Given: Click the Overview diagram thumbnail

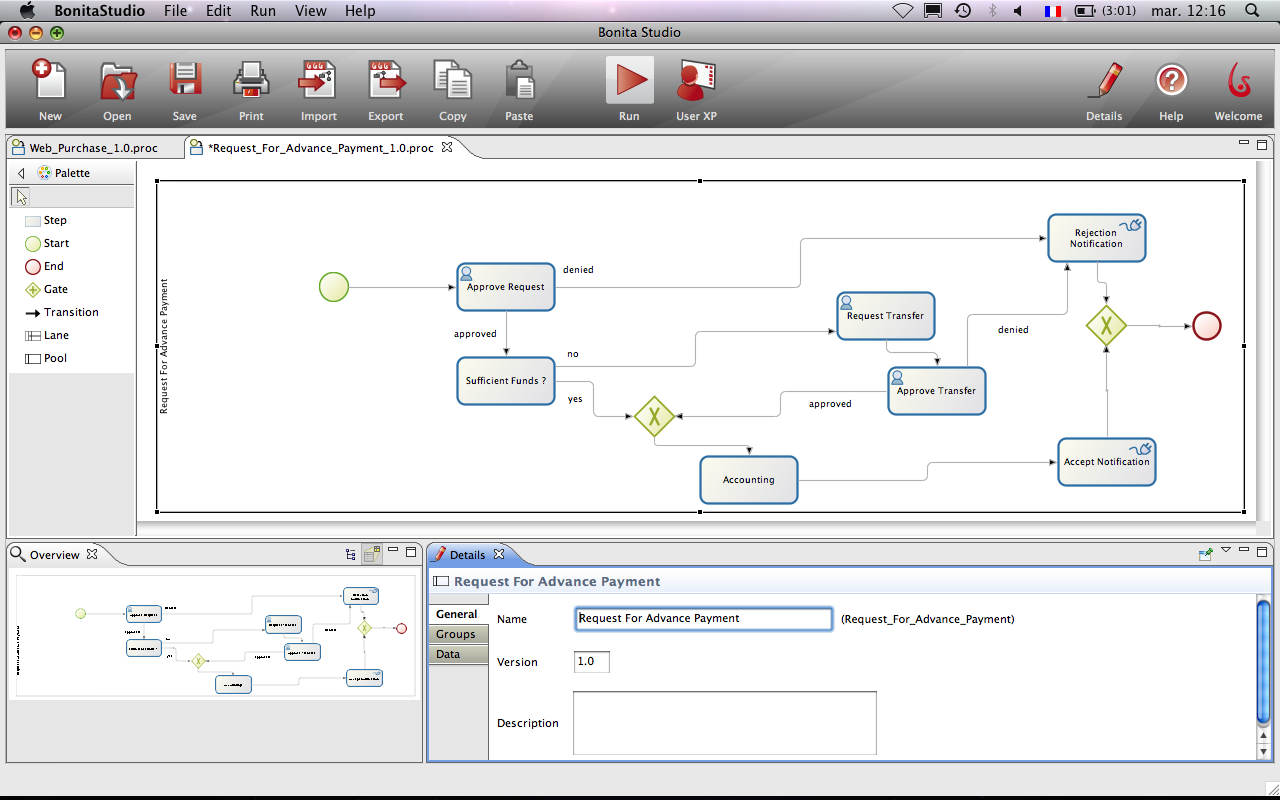Looking at the screenshot, I should pos(213,637).
